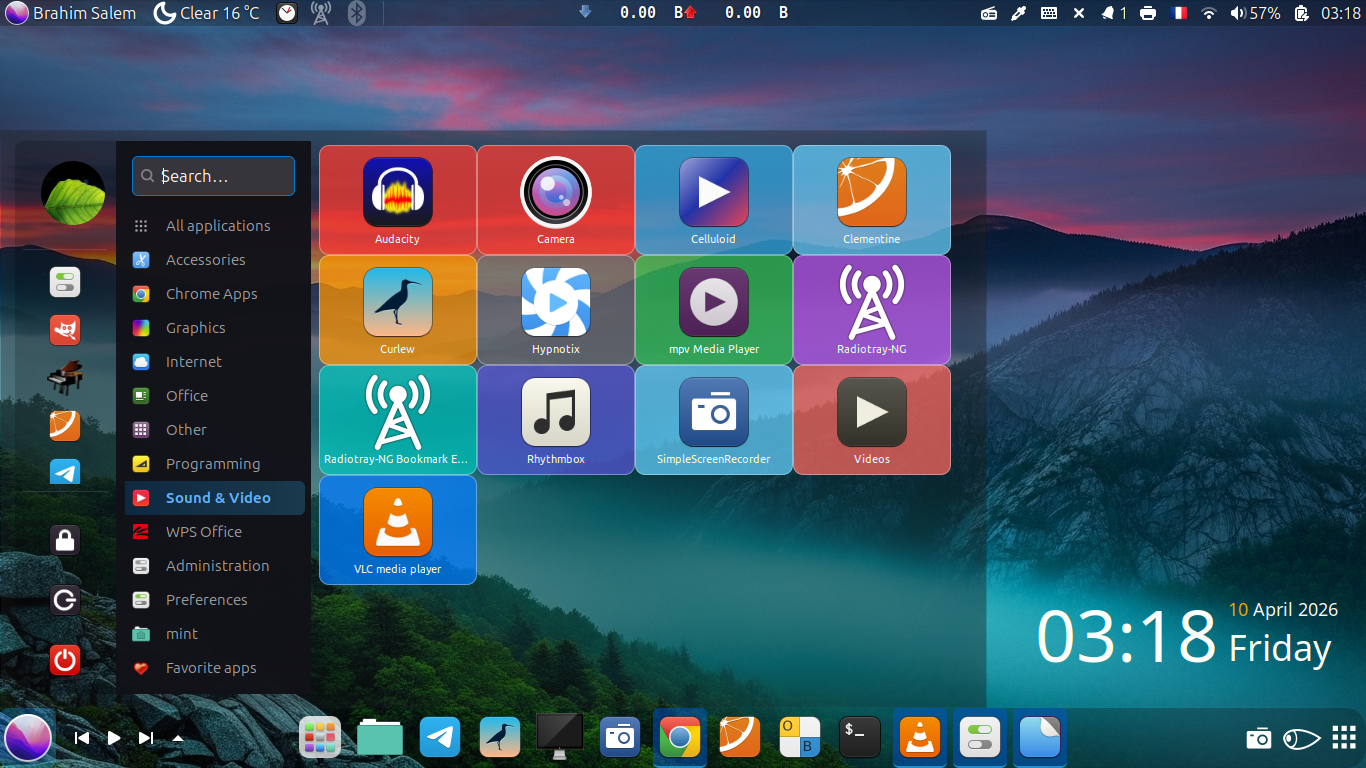1366x768 pixels.
Task: Click the Search field in the menu
Action: (213, 176)
